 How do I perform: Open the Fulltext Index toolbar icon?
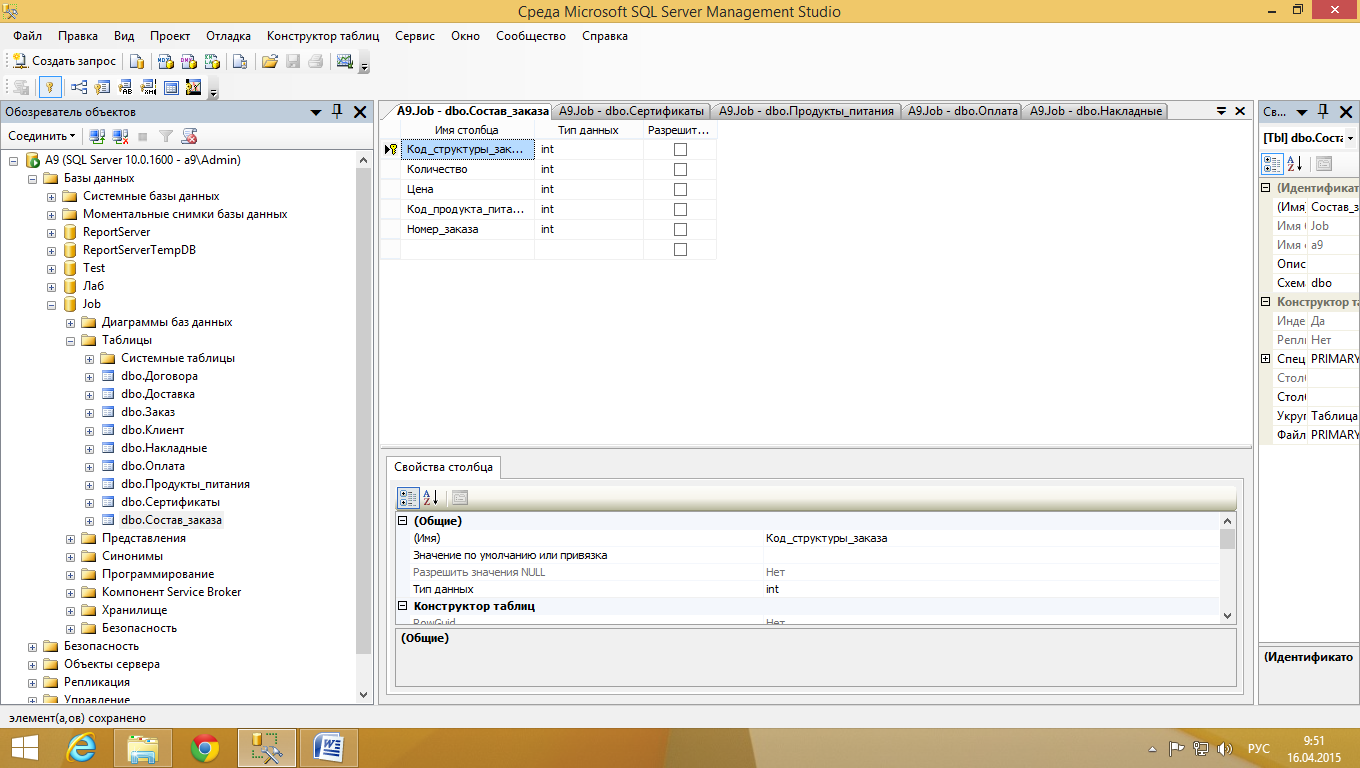pos(126,87)
